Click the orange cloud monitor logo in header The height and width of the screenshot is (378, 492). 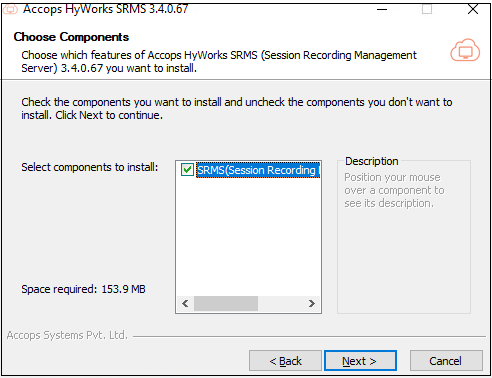click(465, 50)
